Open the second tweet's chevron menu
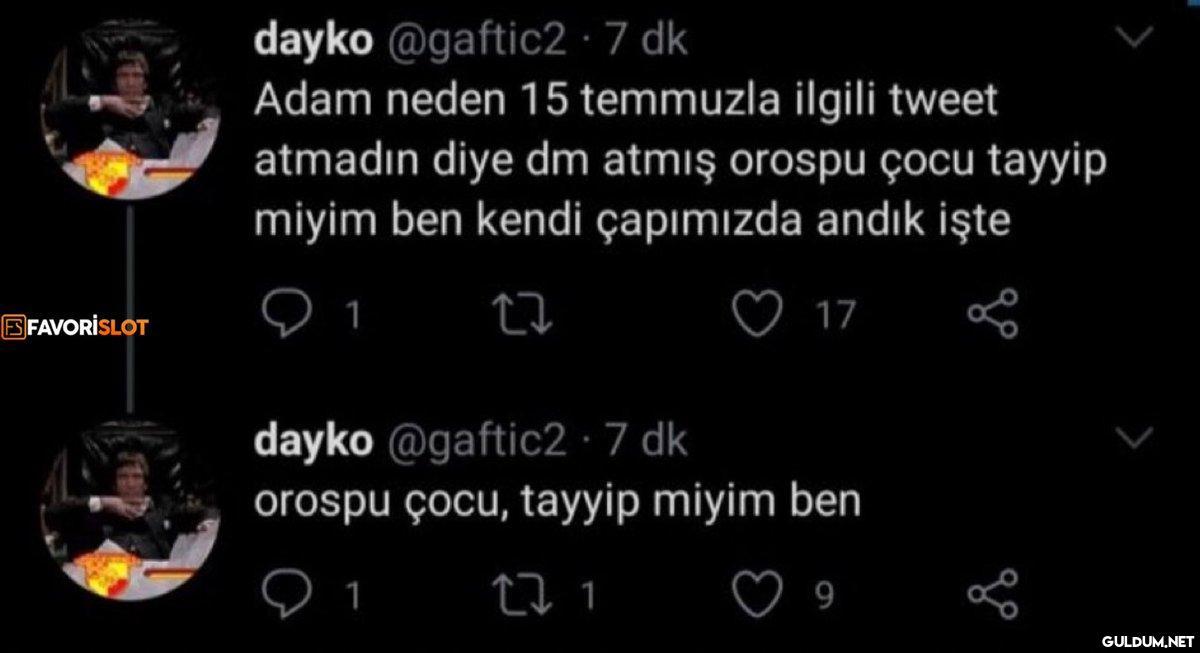 tap(1133, 436)
